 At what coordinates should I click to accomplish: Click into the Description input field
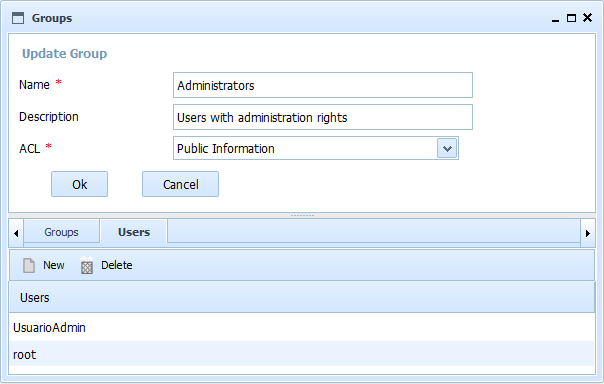pyautogui.click(x=323, y=117)
